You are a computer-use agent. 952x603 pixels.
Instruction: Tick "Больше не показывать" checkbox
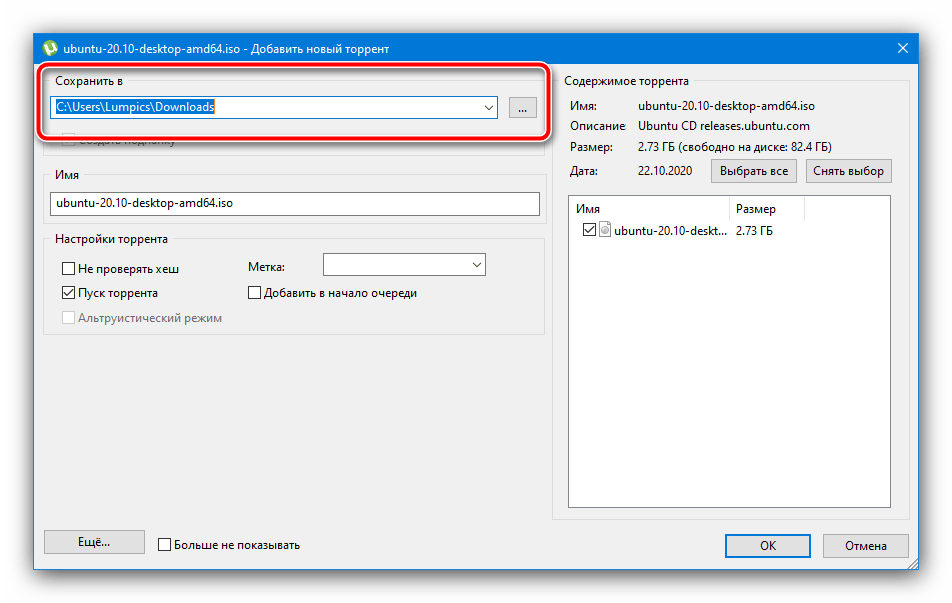point(165,545)
